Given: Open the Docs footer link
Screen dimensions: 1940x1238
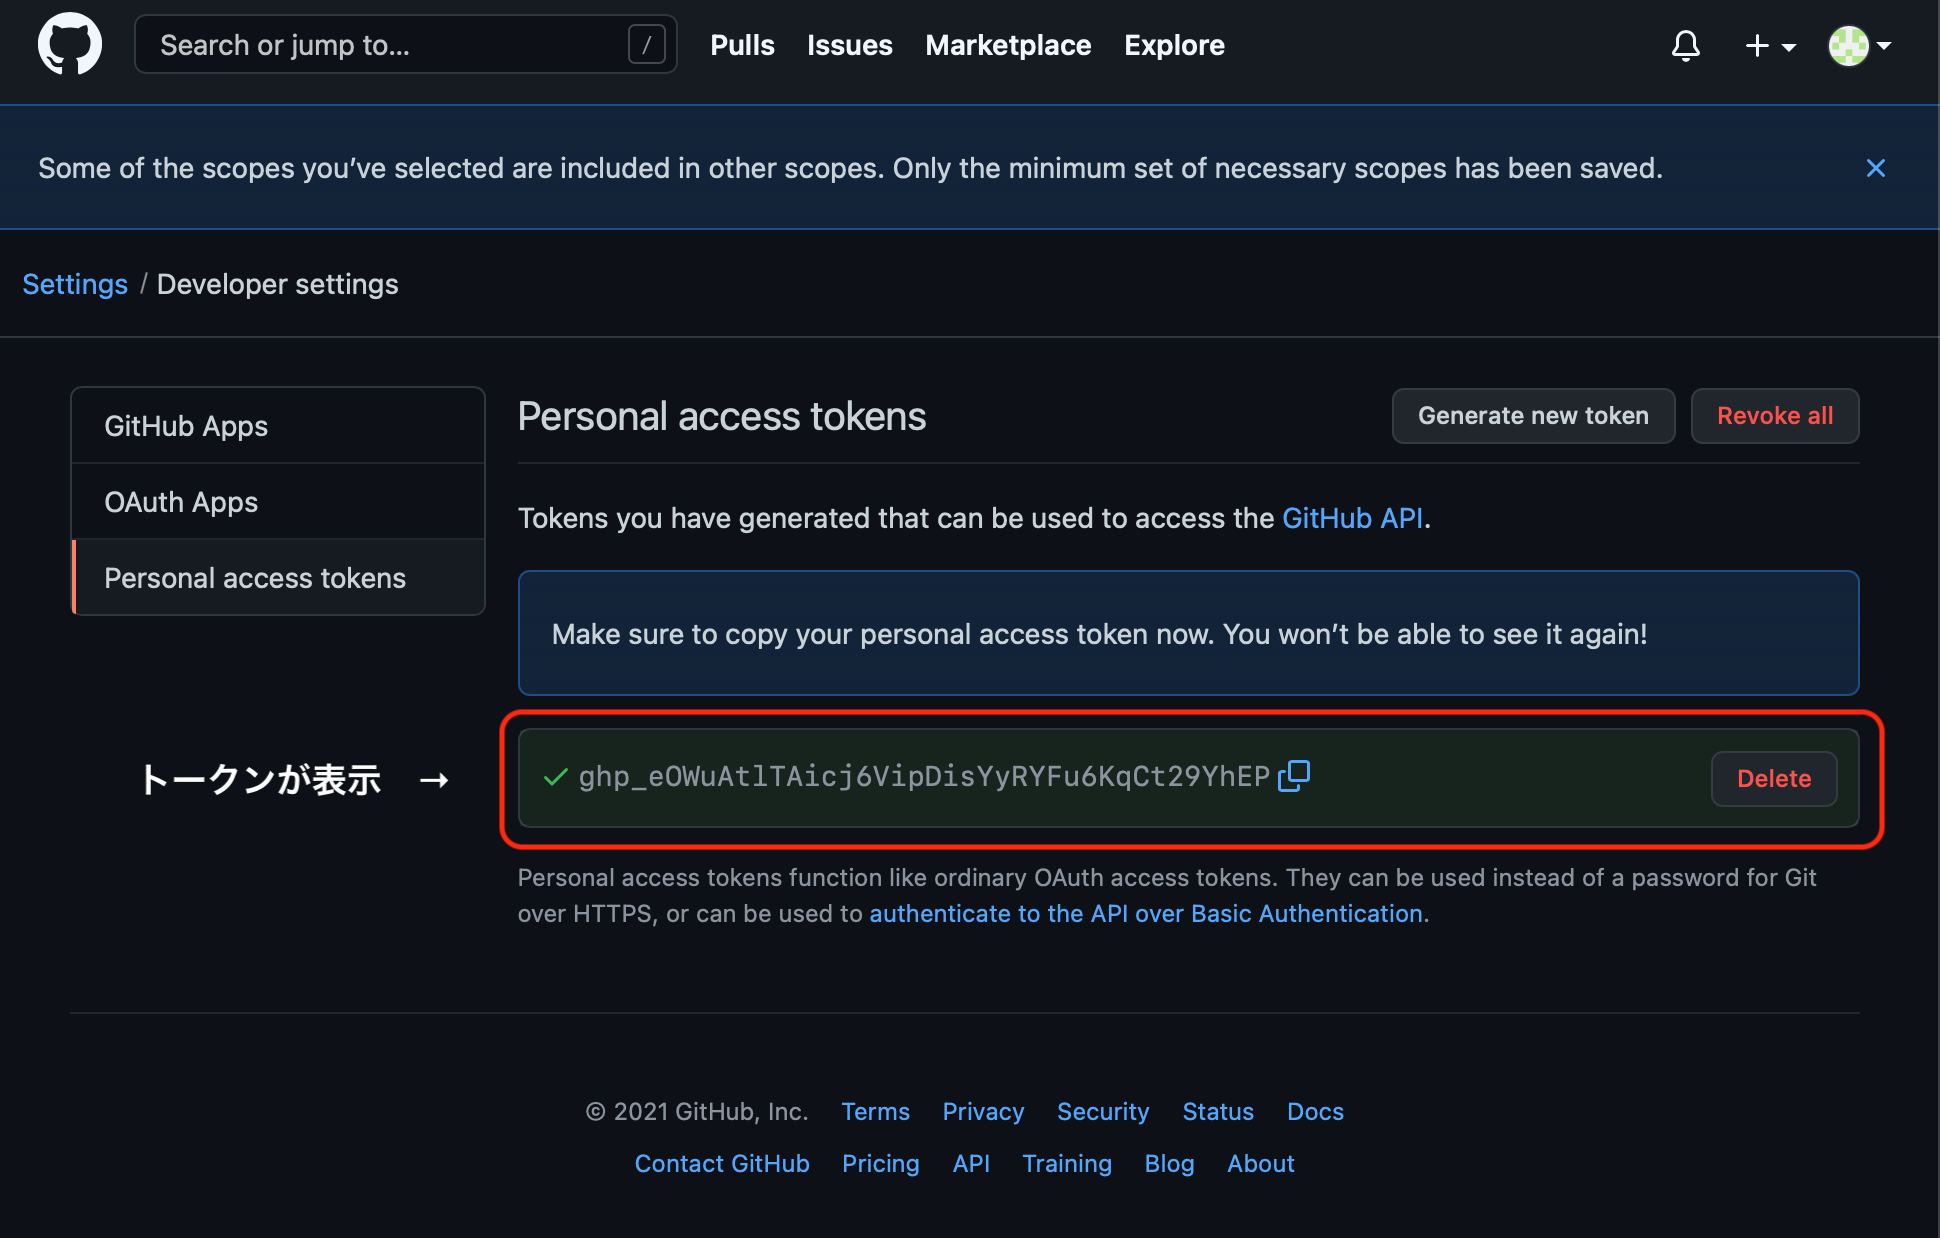Looking at the screenshot, I should point(1315,1112).
